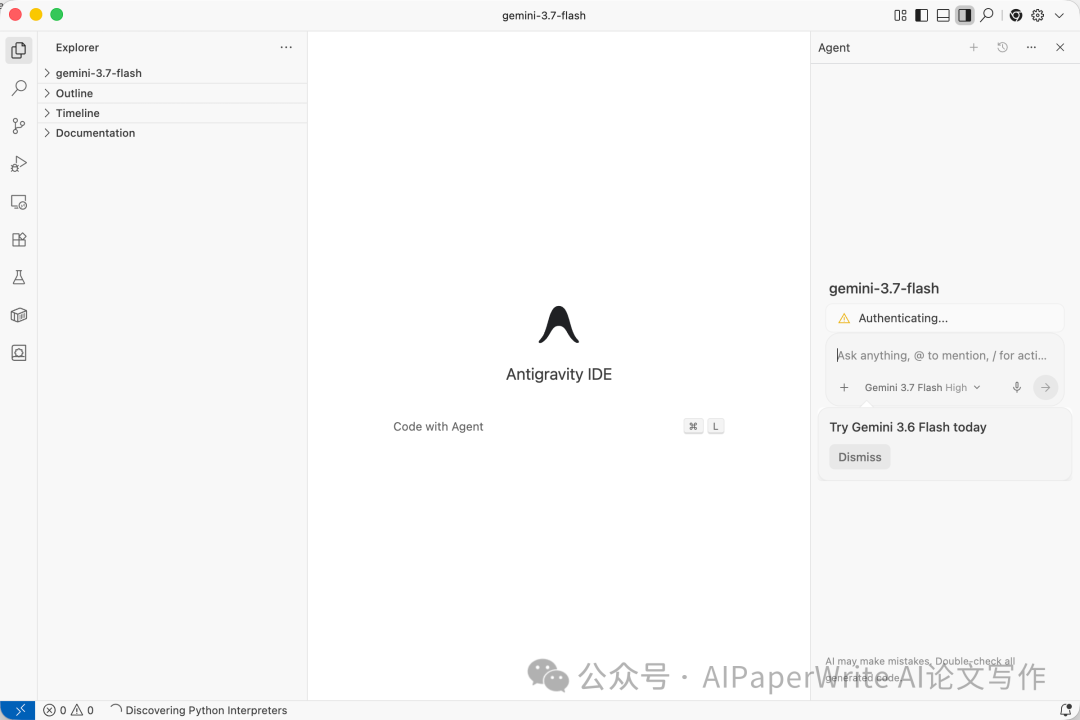Open Agent conversation history
The width and height of the screenshot is (1080, 720).
point(1002,48)
